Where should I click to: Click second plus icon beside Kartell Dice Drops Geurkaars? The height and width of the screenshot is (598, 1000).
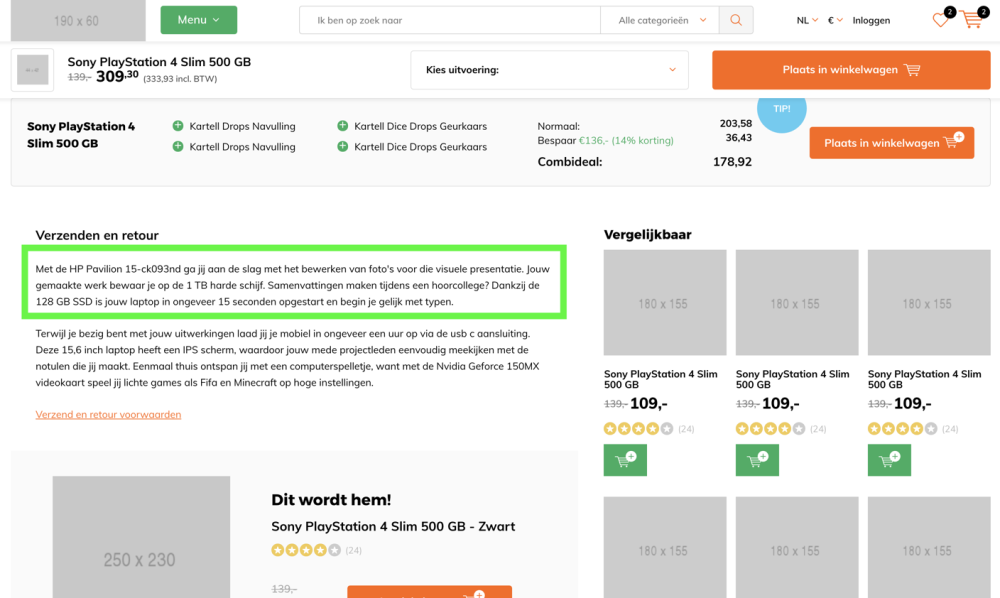(342, 146)
